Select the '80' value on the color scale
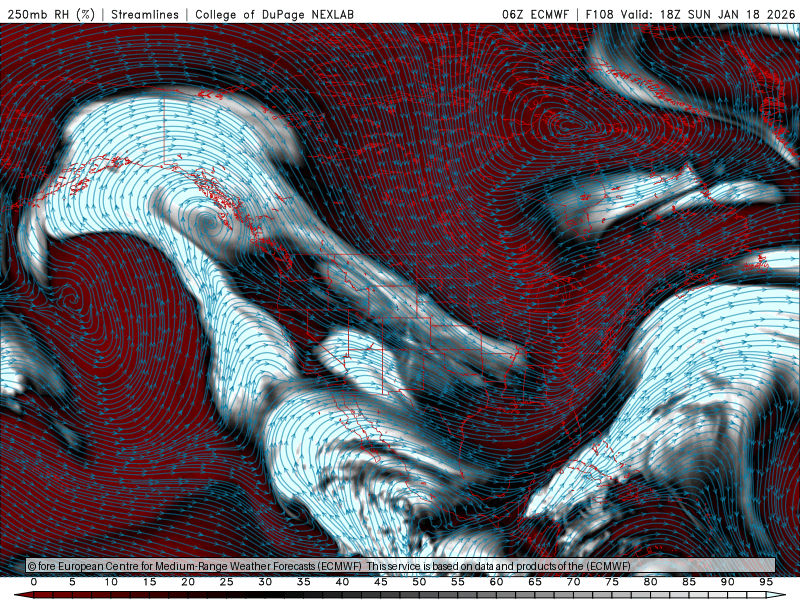The width and height of the screenshot is (800, 600). pos(650,582)
